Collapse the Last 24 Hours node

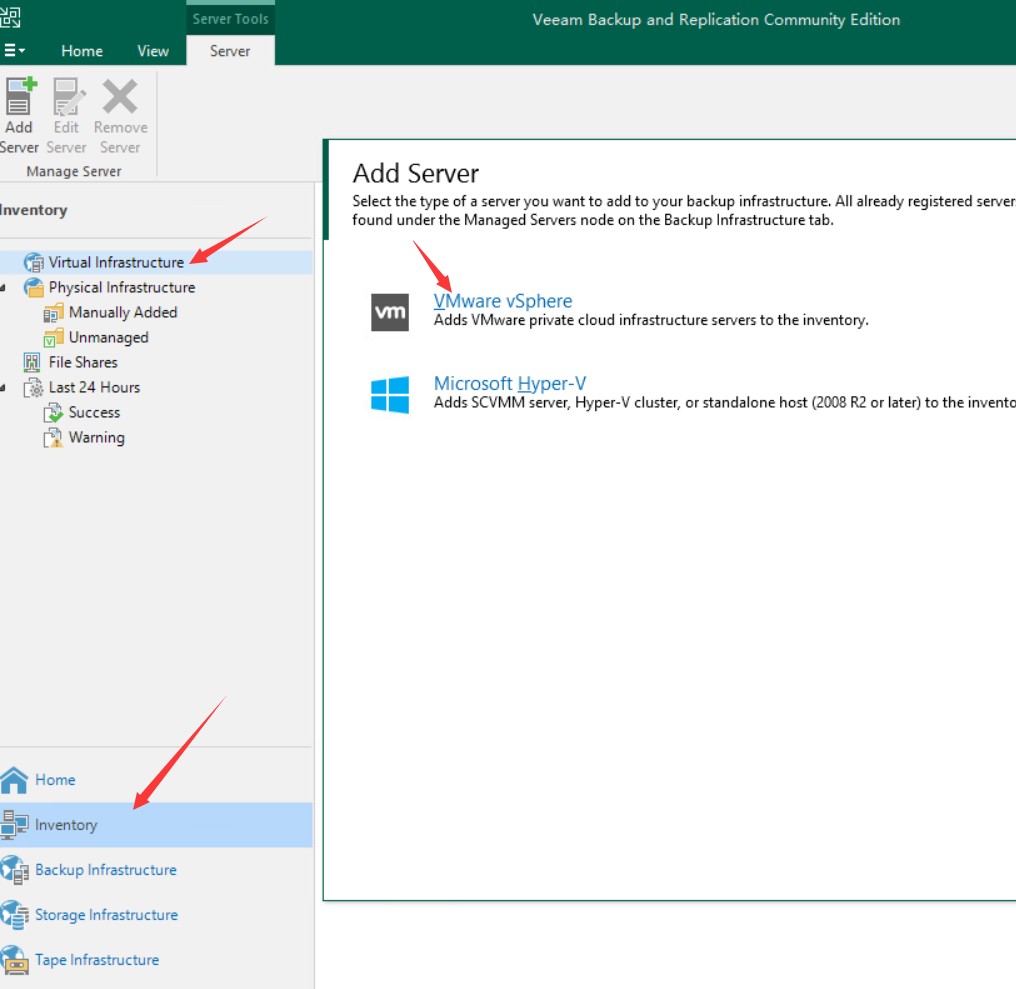[x=3, y=388]
